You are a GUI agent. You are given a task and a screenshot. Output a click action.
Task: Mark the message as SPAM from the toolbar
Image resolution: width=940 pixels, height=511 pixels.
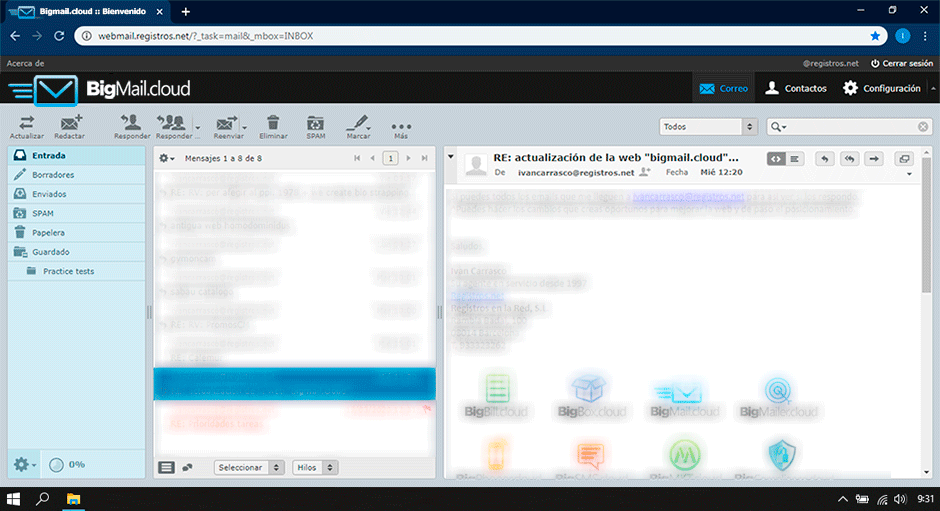point(315,124)
